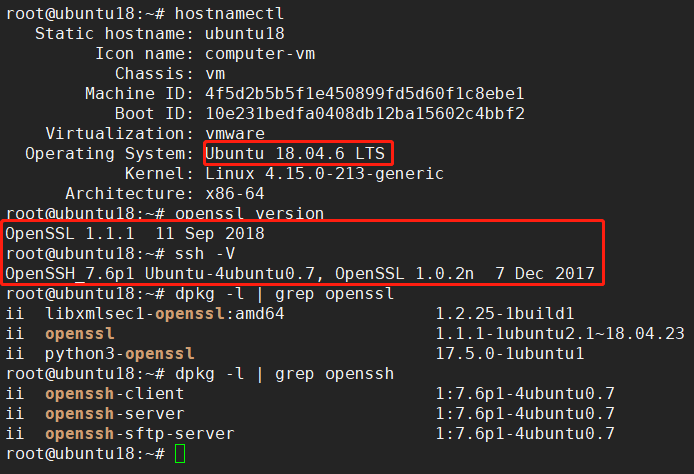Click the Virtualization value vmware
Viewport: 694px width, 474px height.
click(234, 133)
